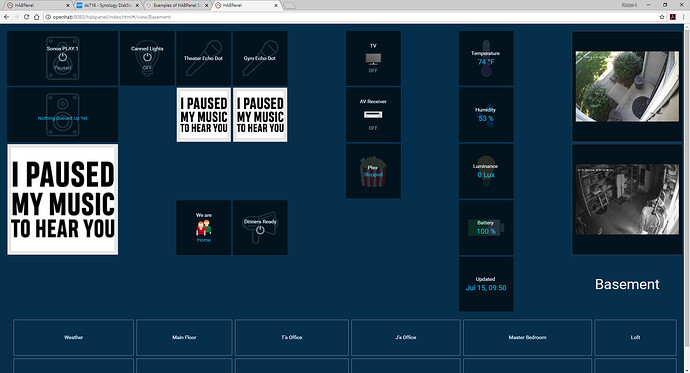Click the Luminance light bulb tile

[x=486, y=171]
